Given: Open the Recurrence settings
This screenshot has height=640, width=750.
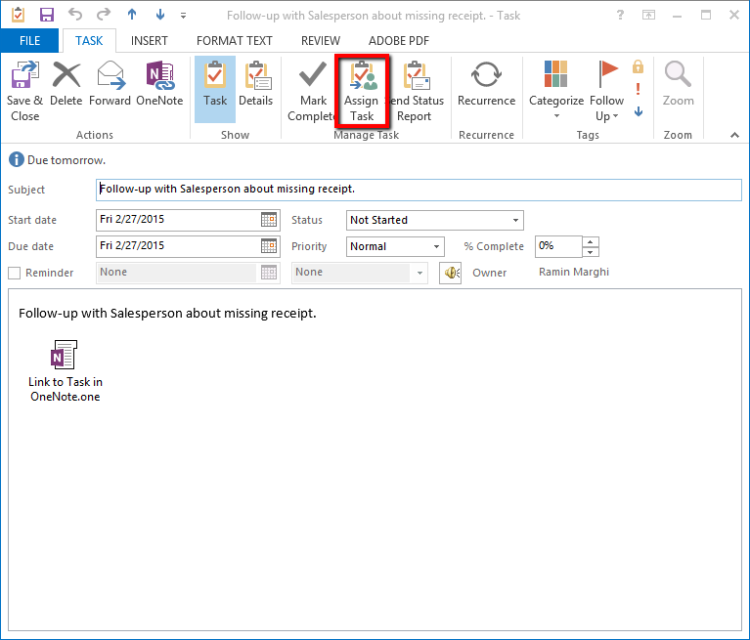Looking at the screenshot, I should click(486, 84).
